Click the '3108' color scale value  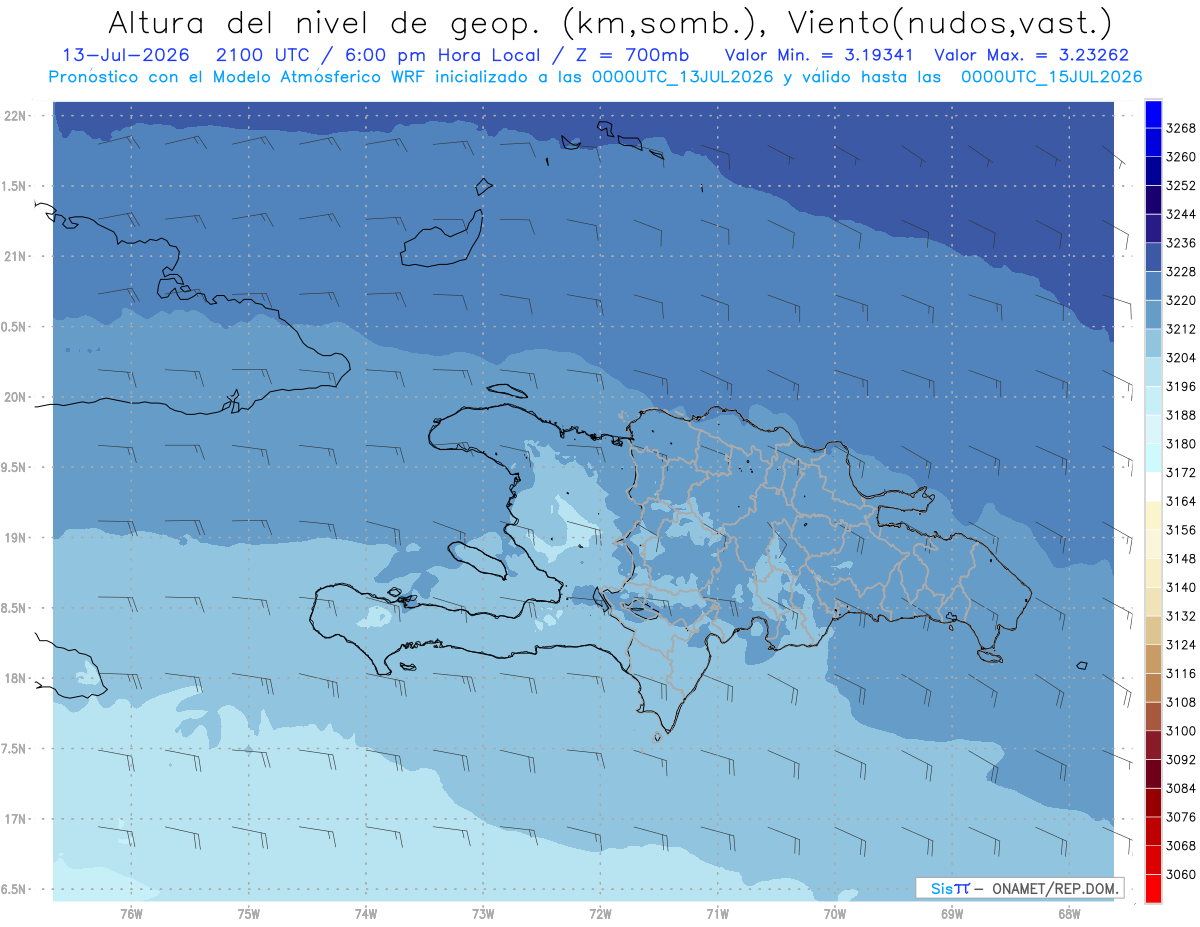(1180, 702)
